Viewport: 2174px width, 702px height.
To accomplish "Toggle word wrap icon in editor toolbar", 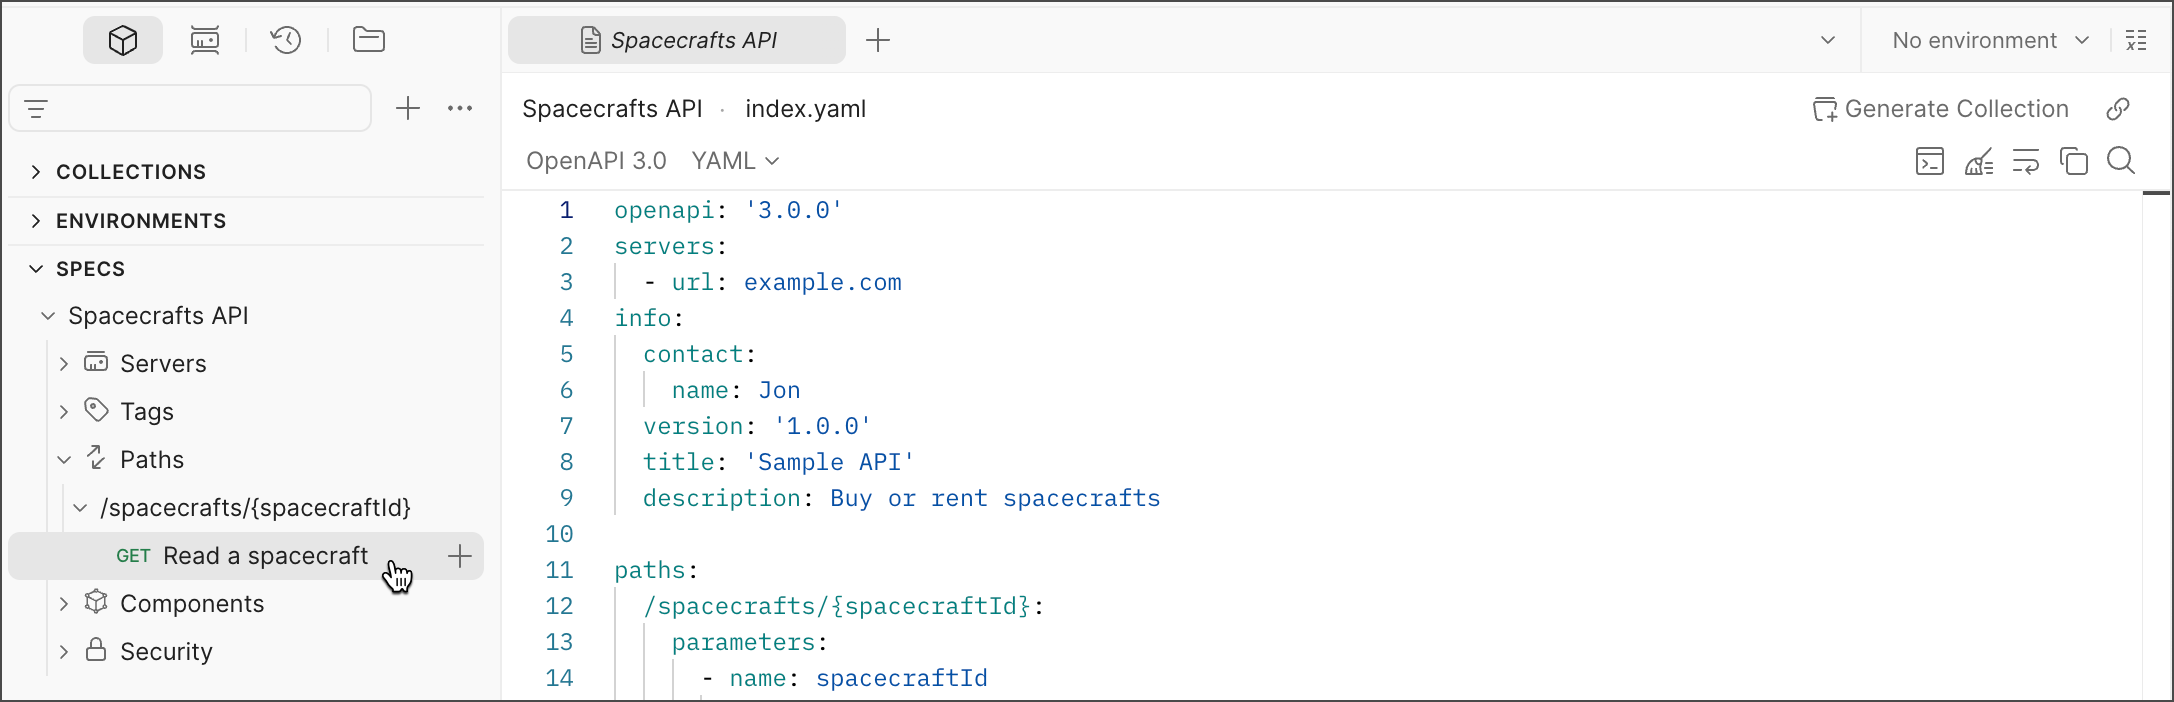I will pyautogui.click(x=2026, y=161).
